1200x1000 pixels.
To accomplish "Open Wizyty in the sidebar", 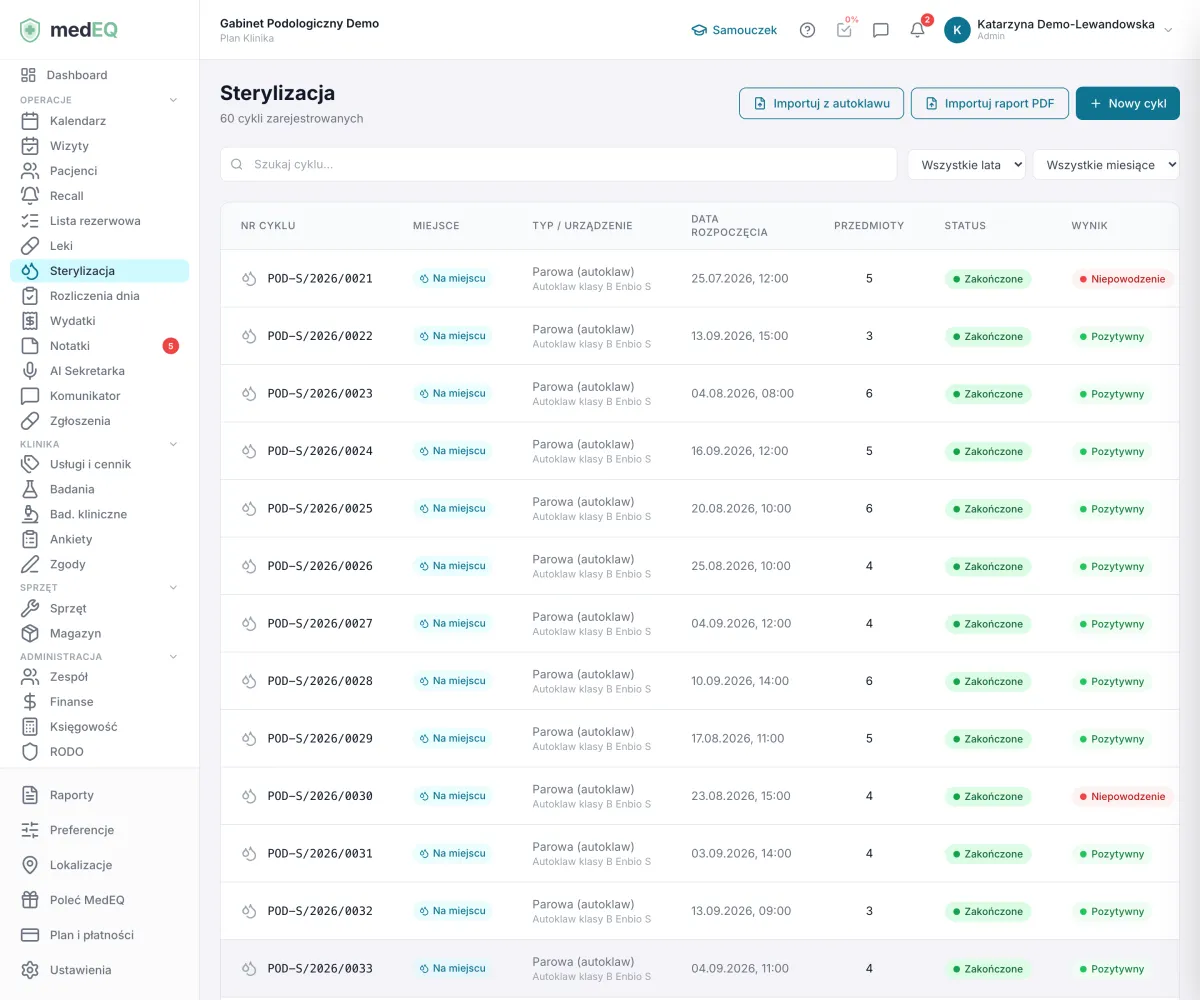I will pyautogui.click(x=100, y=146).
